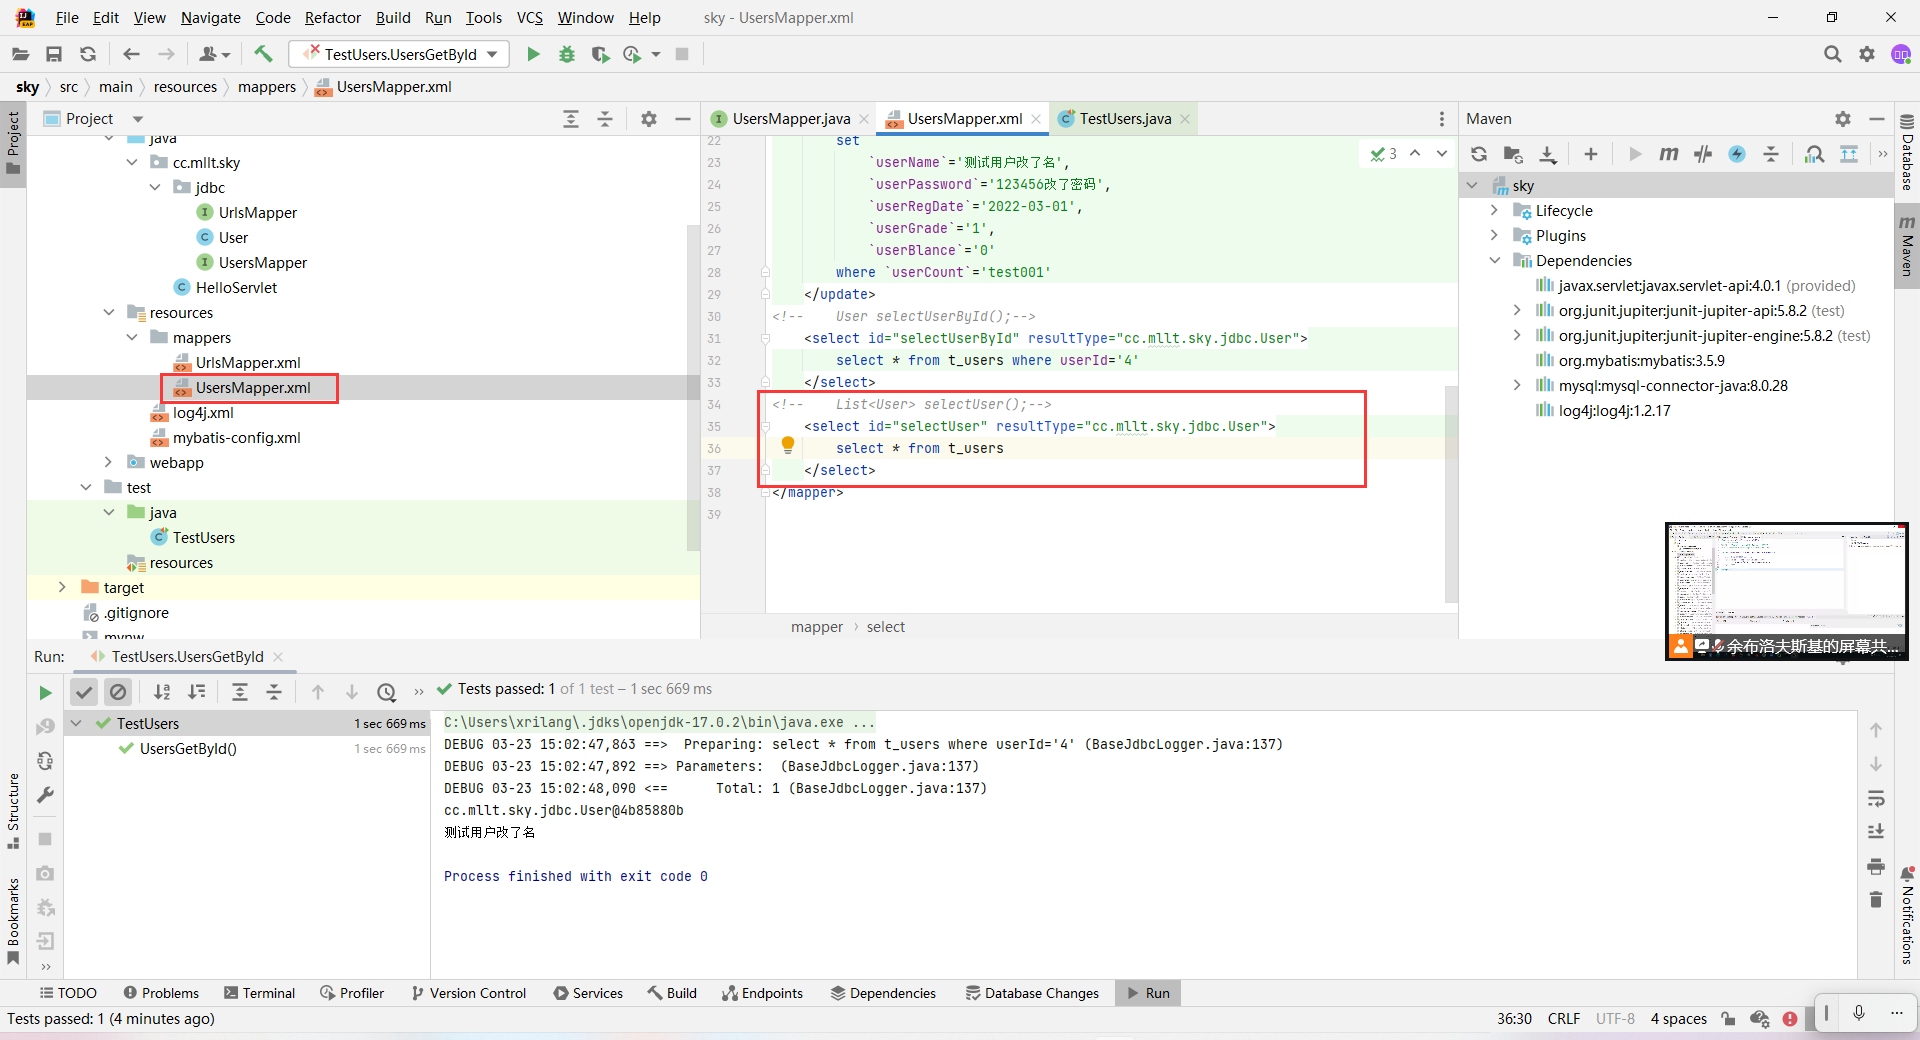
Task: Expand mysql-connector-java dependency node
Action: coord(1517,385)
